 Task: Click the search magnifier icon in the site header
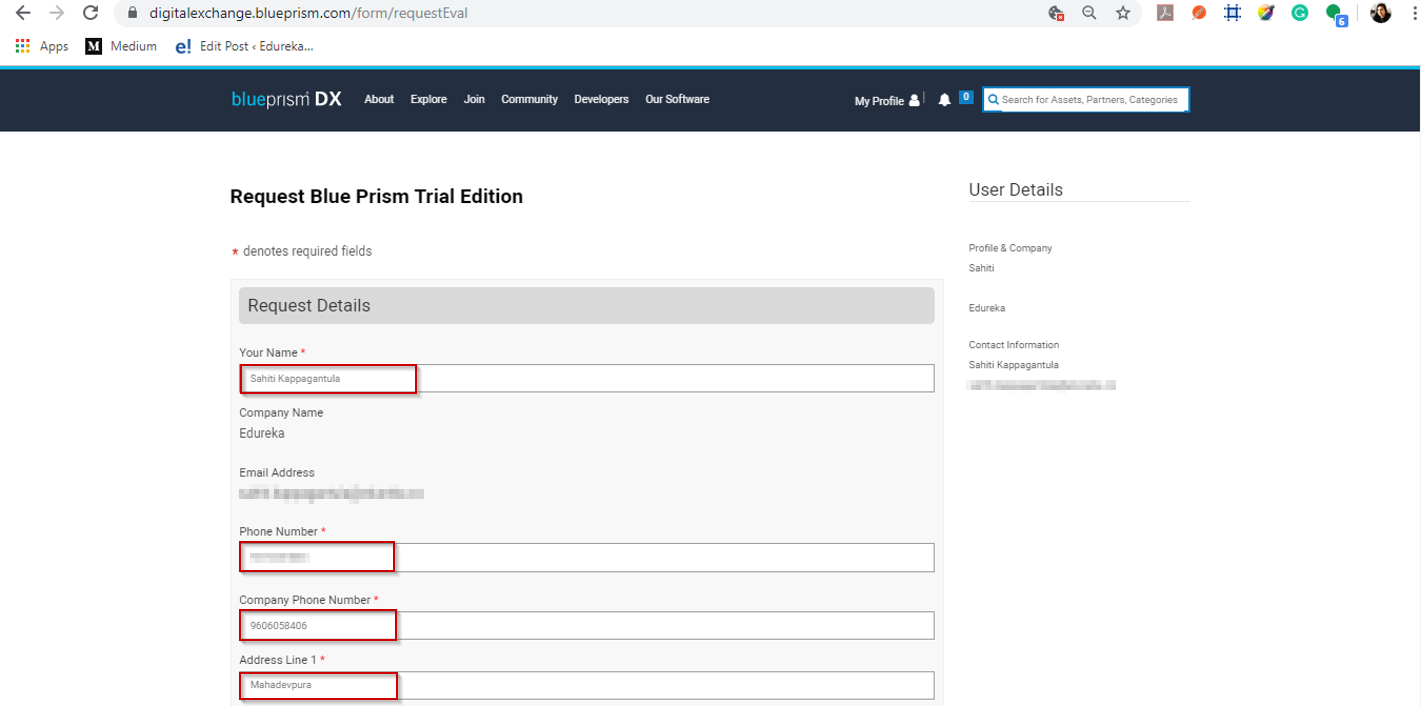click(994, 100)
